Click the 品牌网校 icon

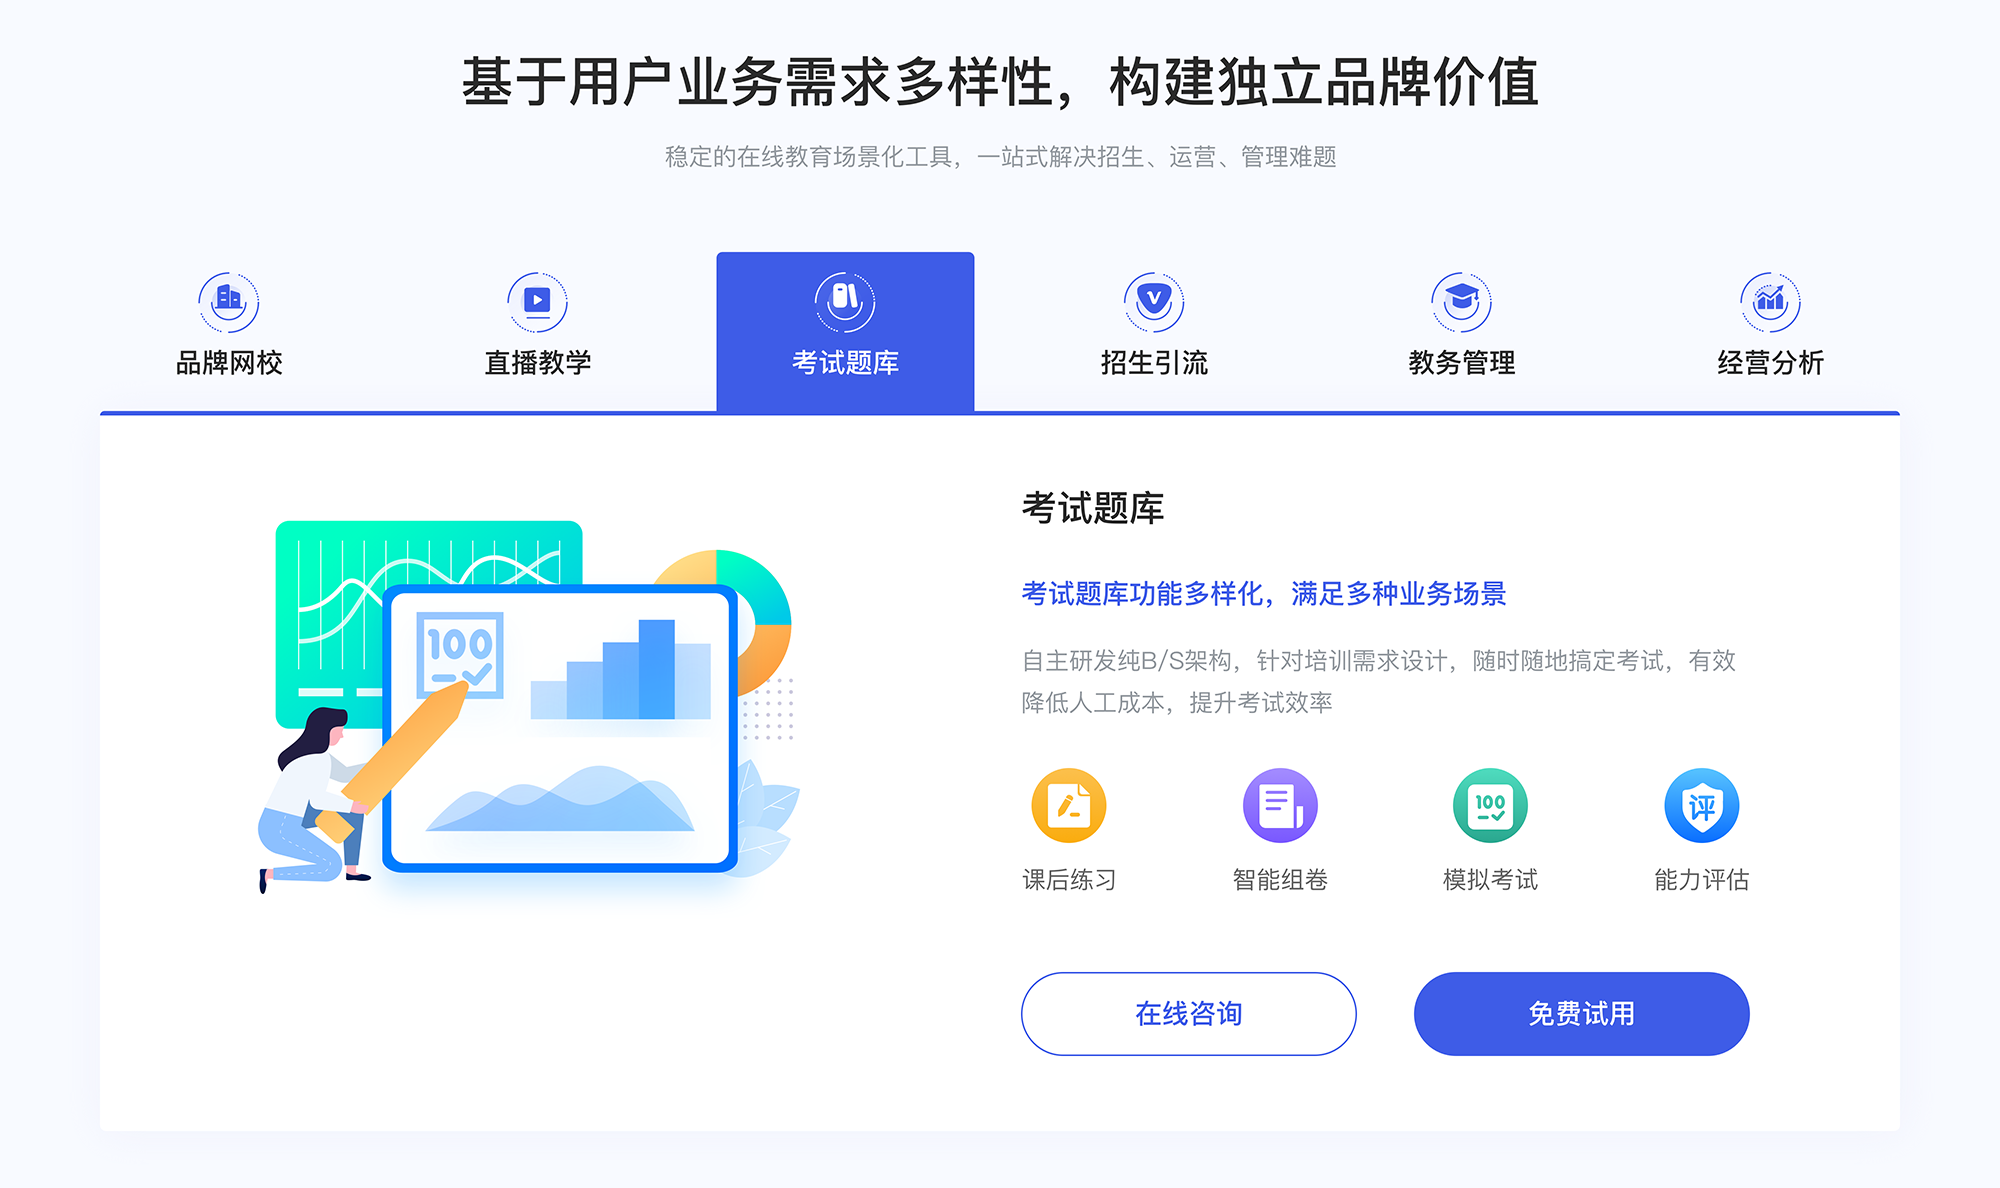[x=226, y=297]
